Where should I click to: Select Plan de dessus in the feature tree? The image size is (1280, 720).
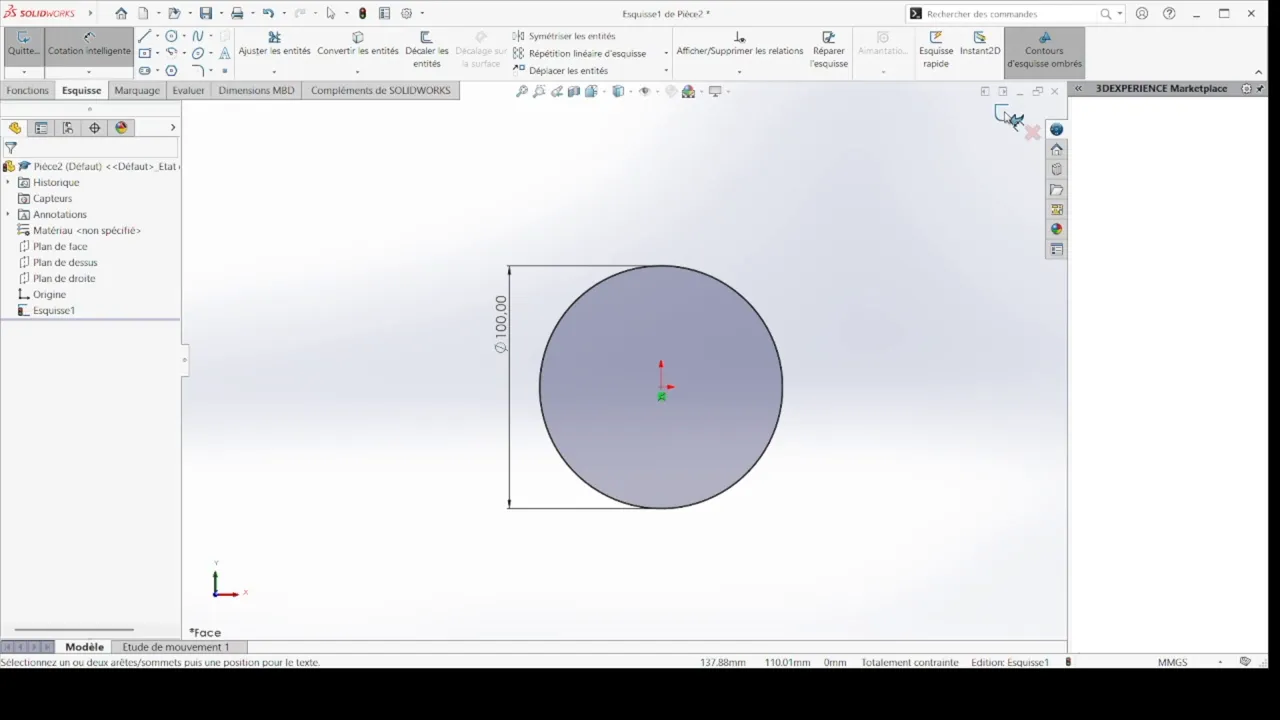click(65, 262)
